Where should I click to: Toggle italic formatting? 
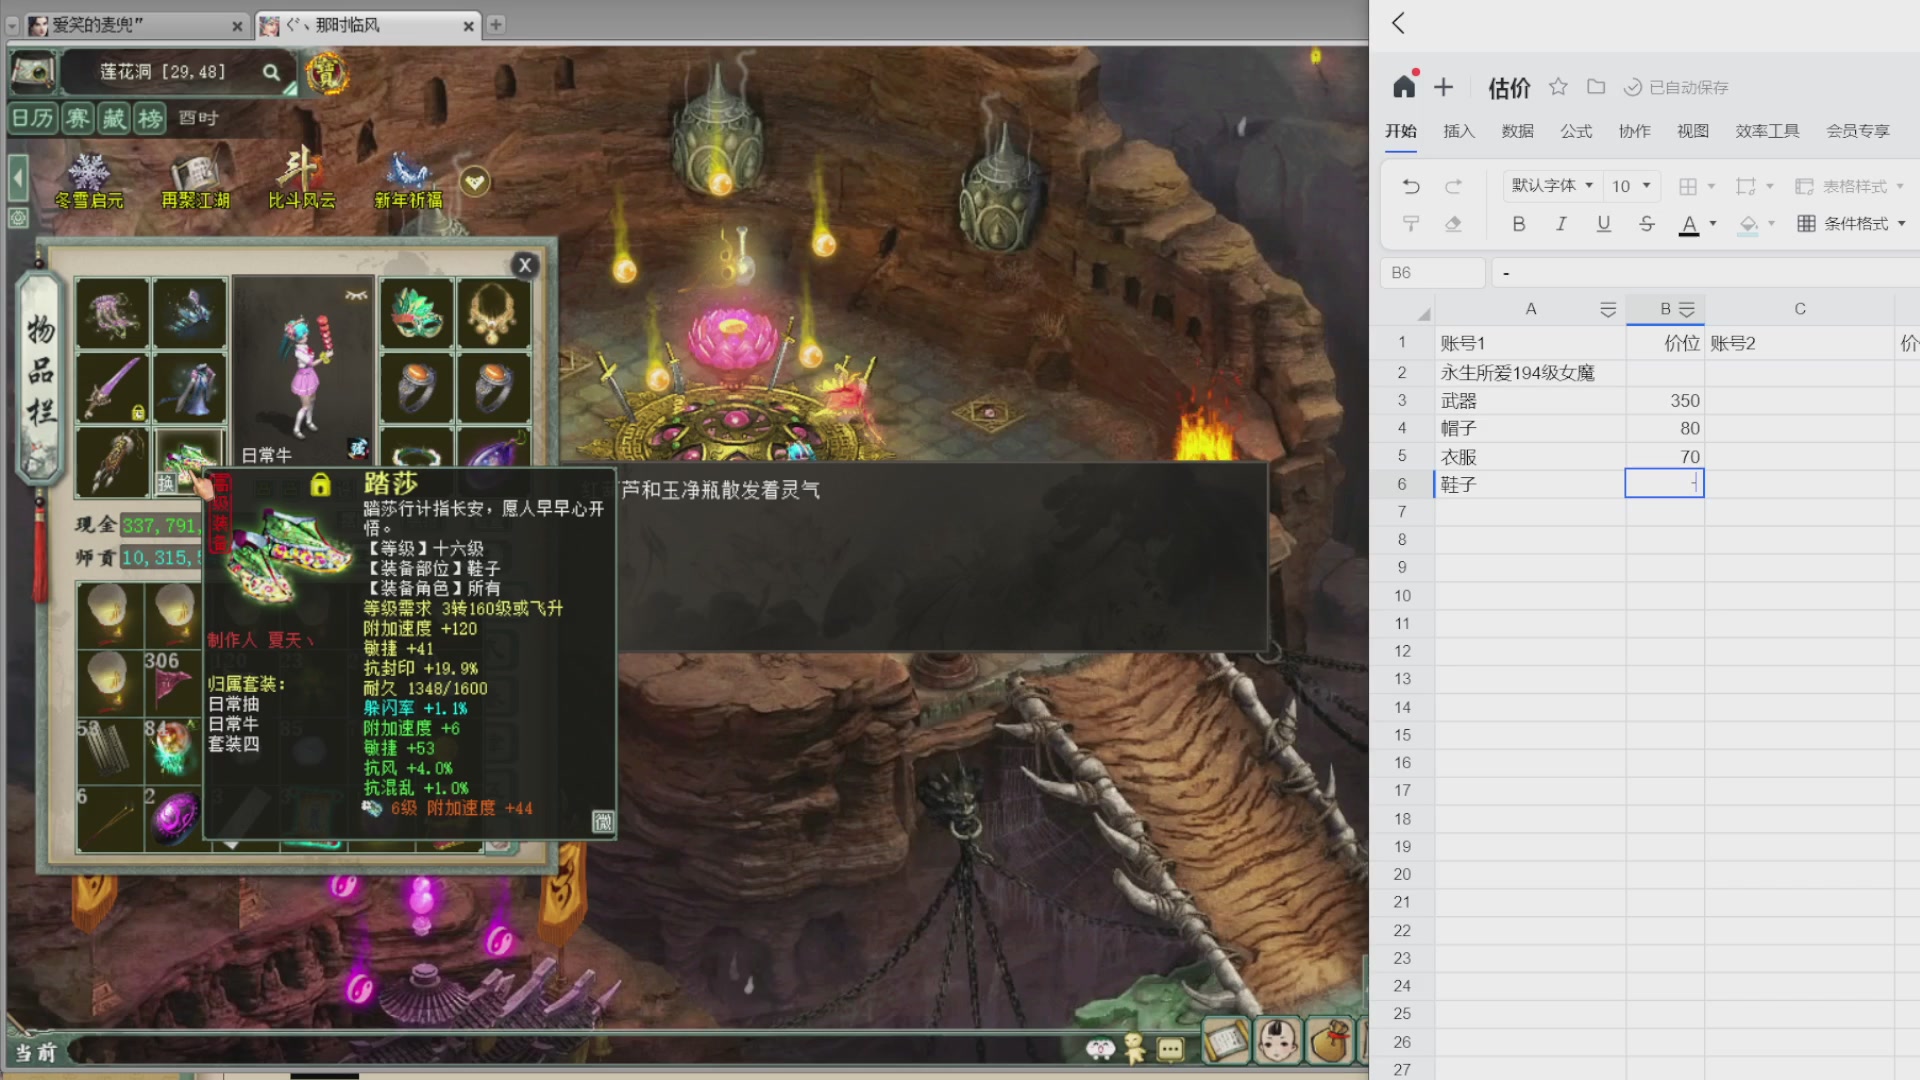[x=1561, y=224]
